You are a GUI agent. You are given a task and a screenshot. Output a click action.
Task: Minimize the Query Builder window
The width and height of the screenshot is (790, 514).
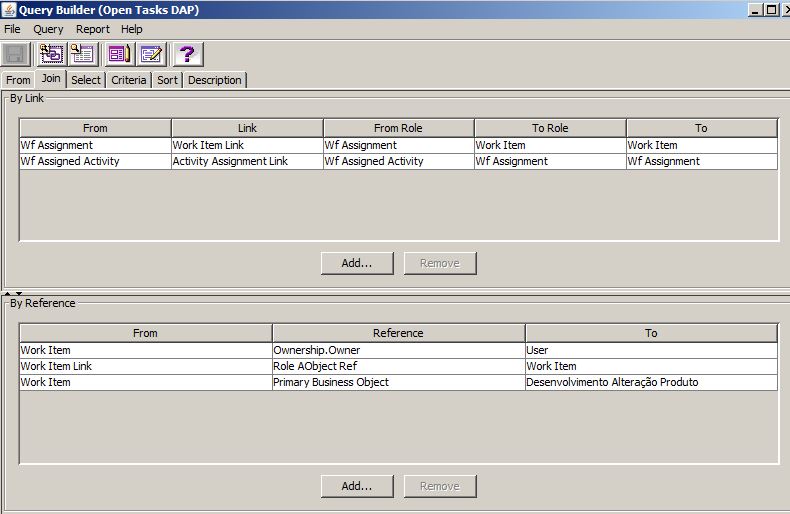pos(755,10)
